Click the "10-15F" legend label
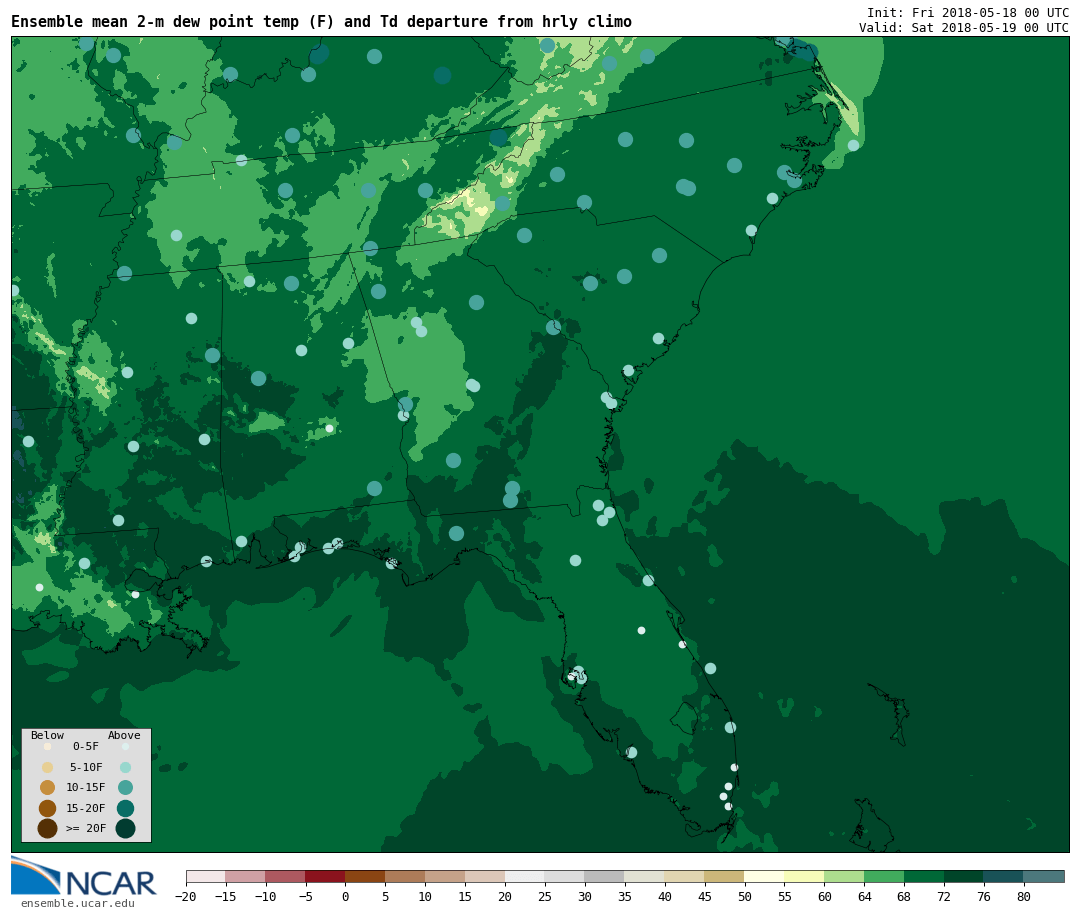Viewport: 1080px width, 915px height. click(86, 788)
